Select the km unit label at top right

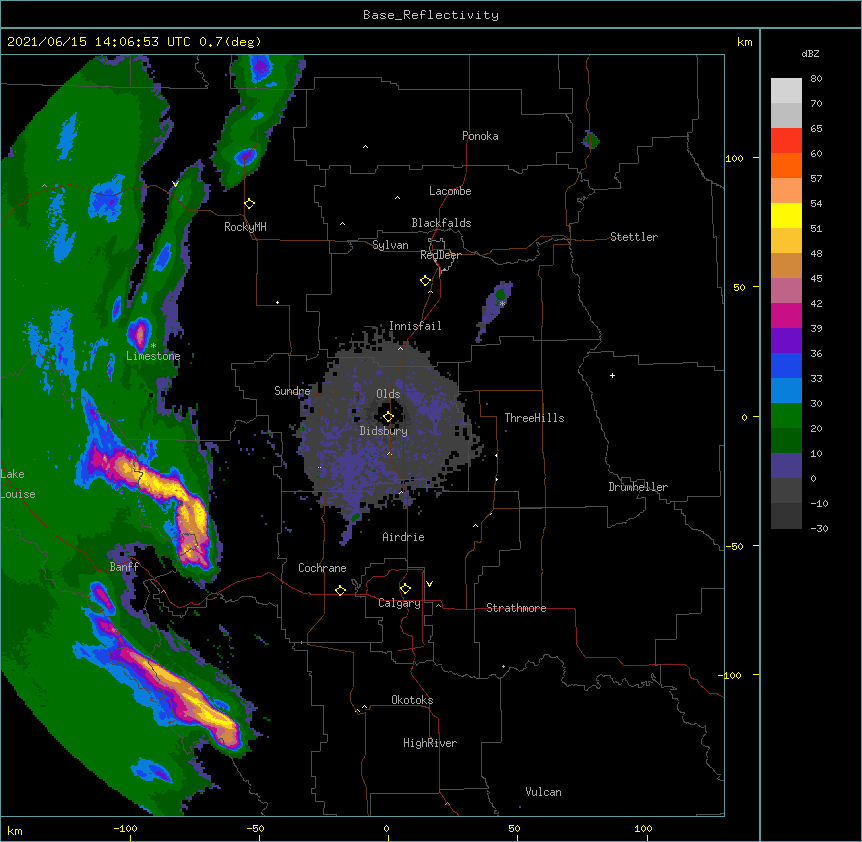tap(745, 42)
